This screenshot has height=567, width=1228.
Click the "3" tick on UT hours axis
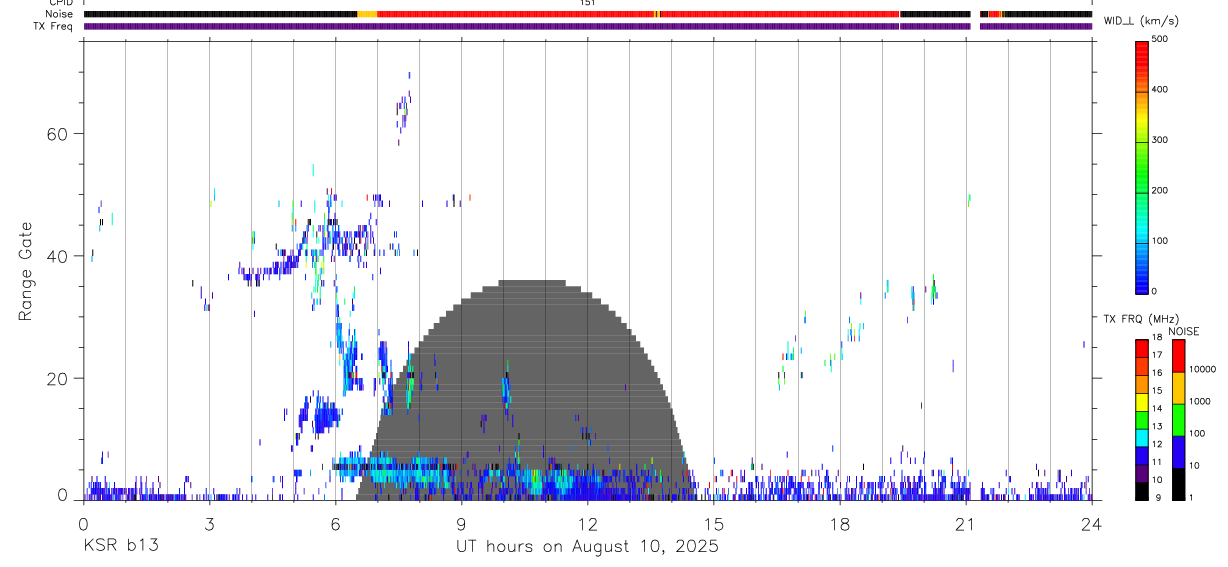[209, 524]
